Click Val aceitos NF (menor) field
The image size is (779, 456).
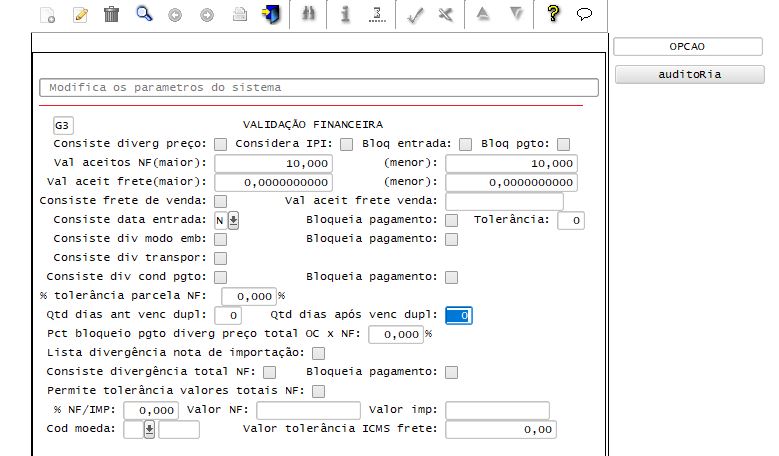511,163
